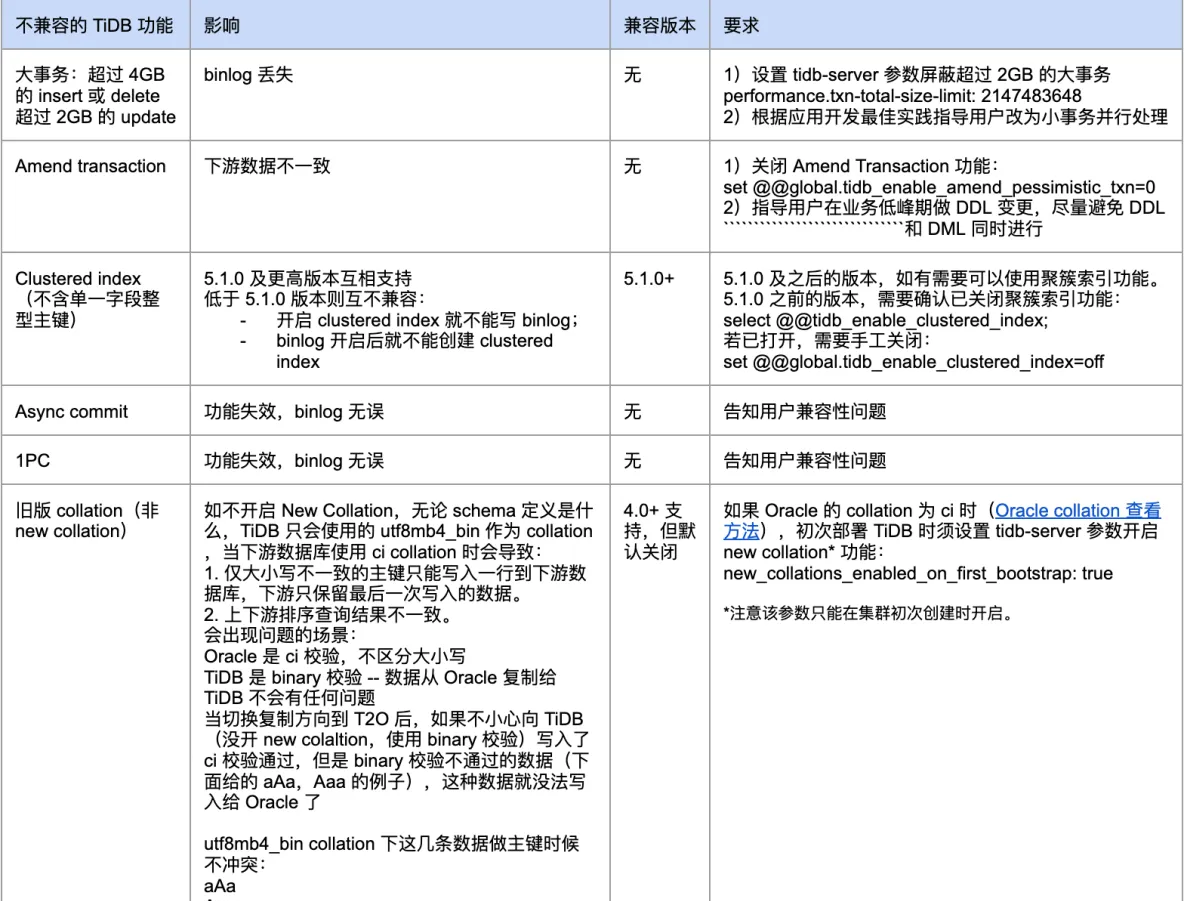This screenshot has height=901, width=1184.
Task: Click the 无 version cell in Amend transaction row
Action: (659, 196)
